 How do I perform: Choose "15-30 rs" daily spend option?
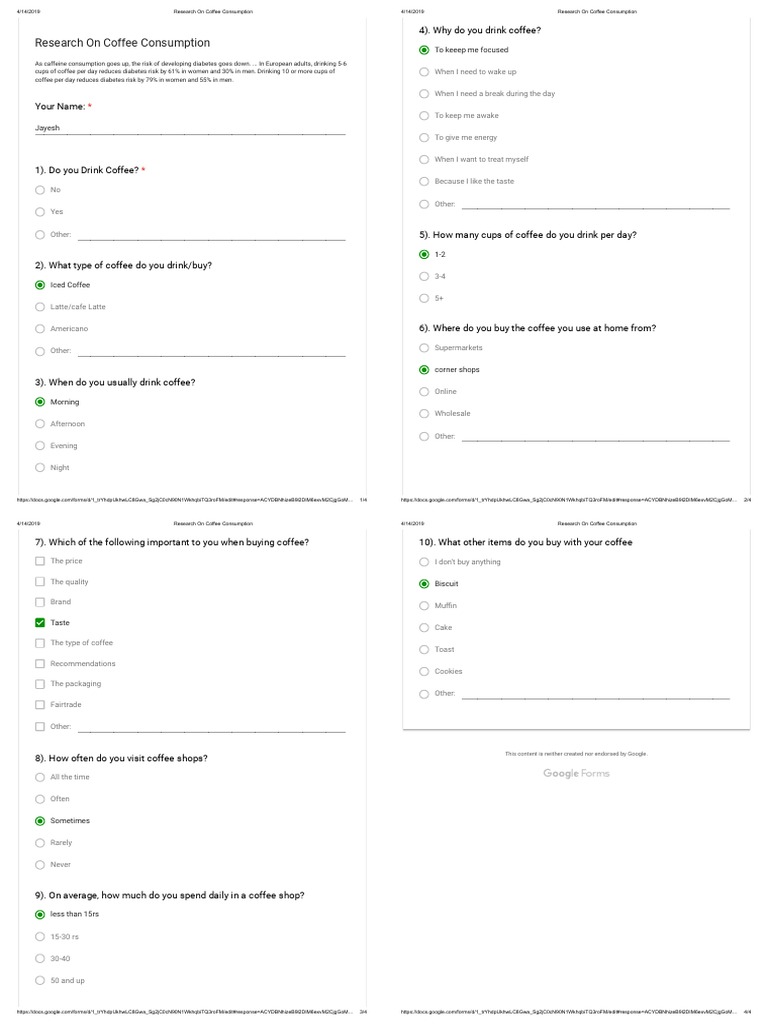coord(40,936)
